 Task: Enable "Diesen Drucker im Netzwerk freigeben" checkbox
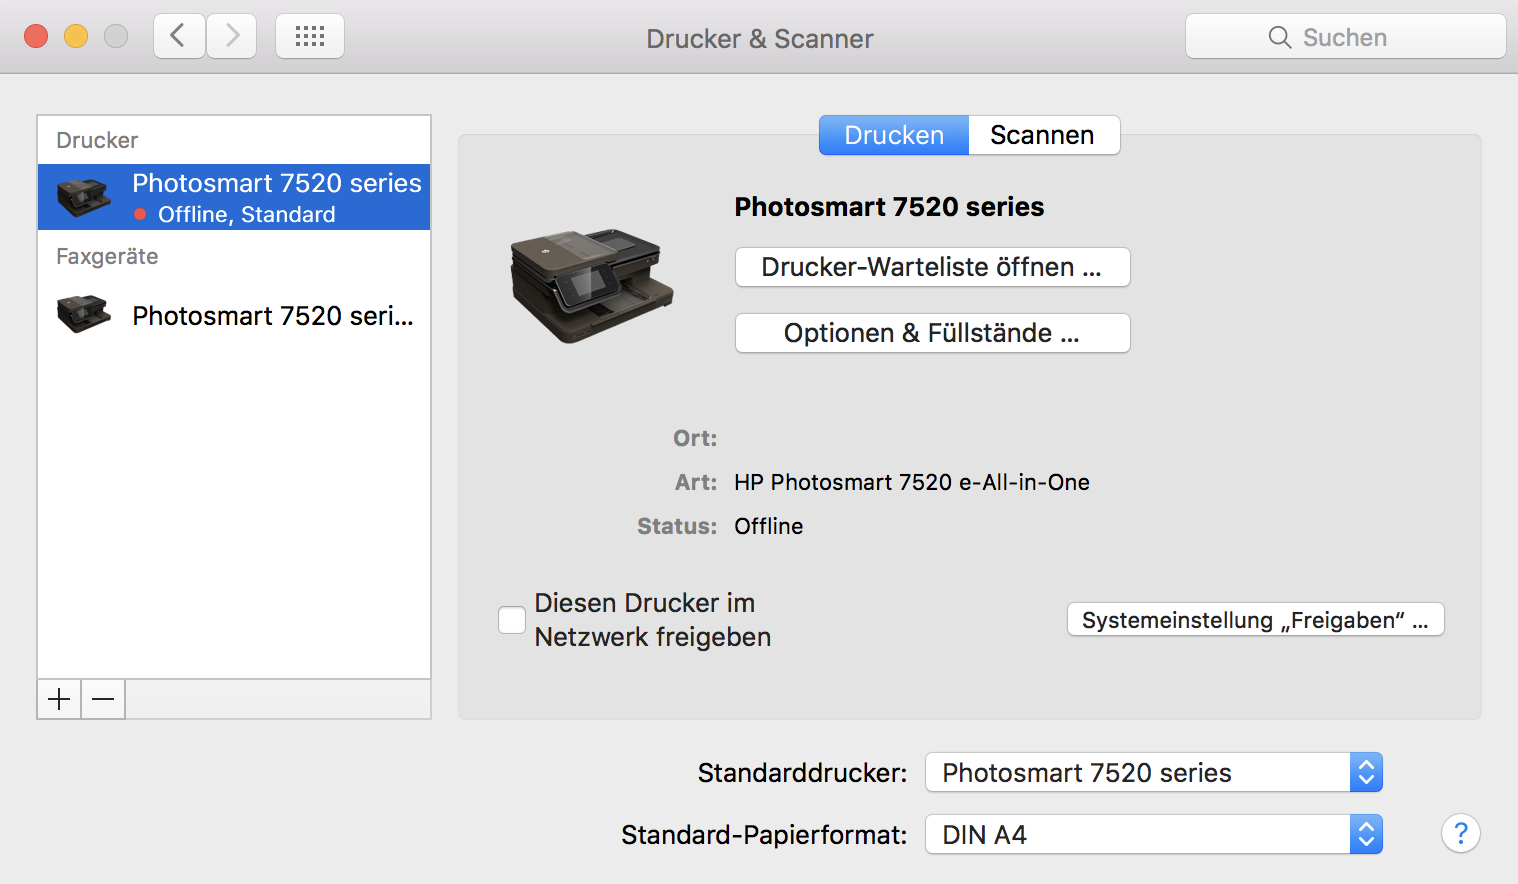[512, 620]
